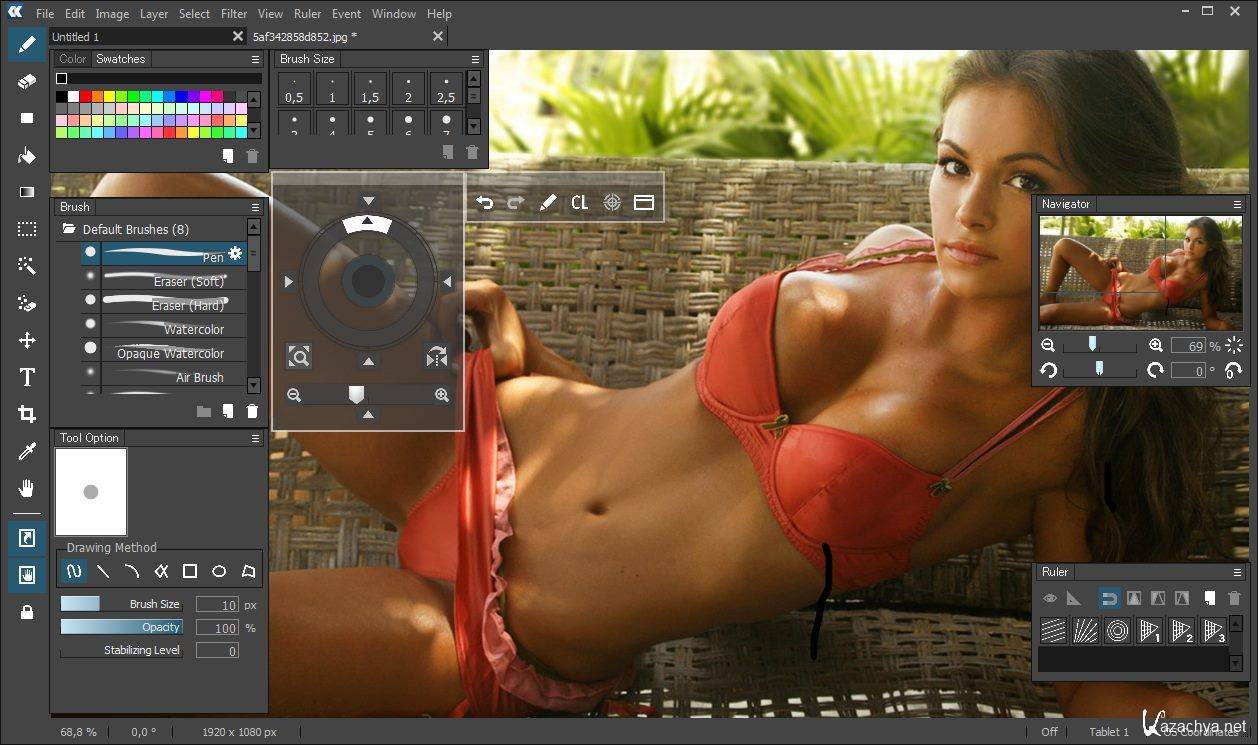Click the Opacity slider bar
Image resolution: width=1258 pixels, height=745 pixels.
(122, 627)
